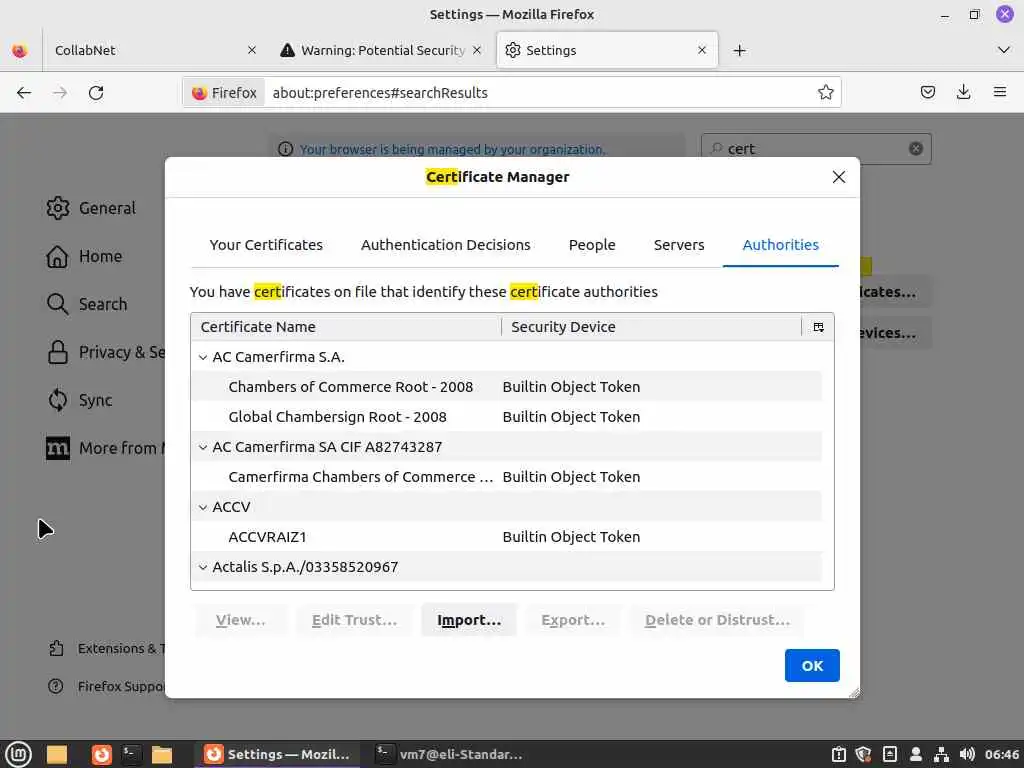Click the Edit Trust... button
The width and height of the screenshot is (1024, 768).
pyautogui.click(x=354, y=620)
